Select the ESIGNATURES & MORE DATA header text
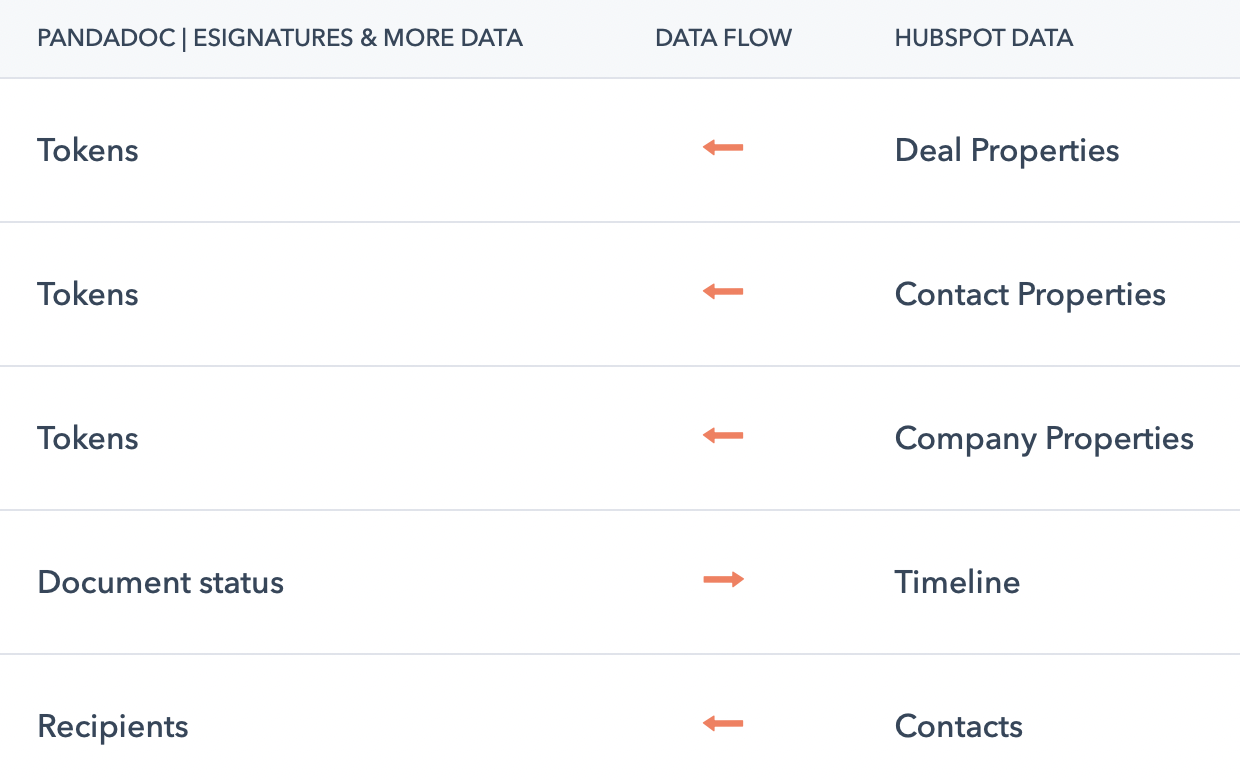The height and width of the screenshot is (780, 1240). coord(358,39)
